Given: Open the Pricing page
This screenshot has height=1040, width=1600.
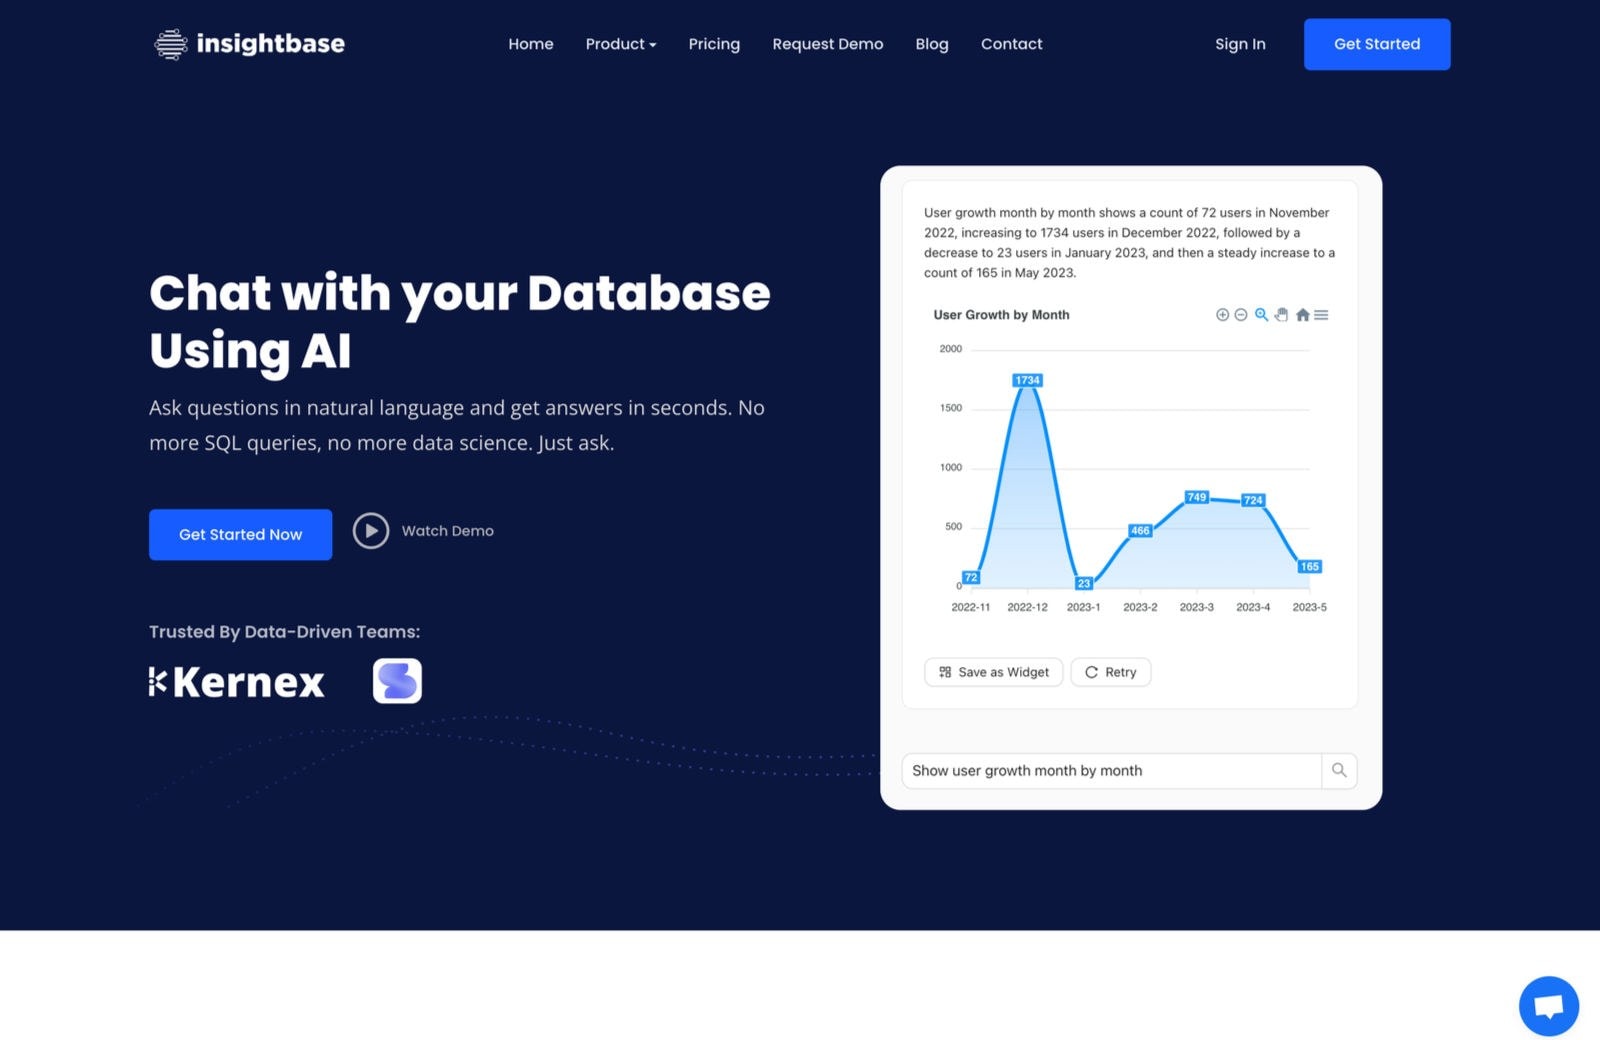Looking at the screenshot, I should point(714,44).
